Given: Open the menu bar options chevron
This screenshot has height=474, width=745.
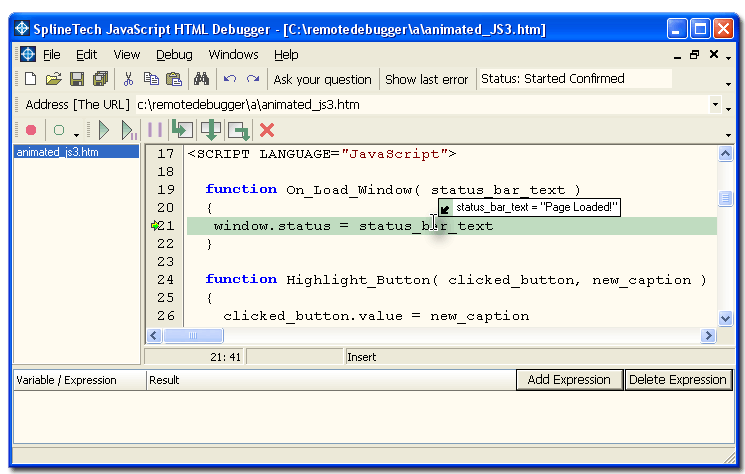Looking at the screenshot, I should (x=728, y=58).
